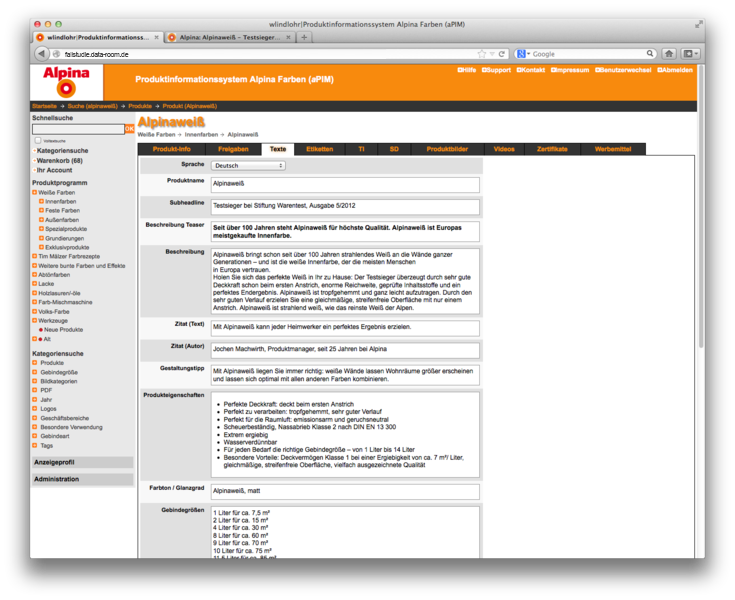Close the wlindlohr Produktinformationssystem tab
This screenshot has height=600, width=735.
pyautogui.click(x=157, y=37)
